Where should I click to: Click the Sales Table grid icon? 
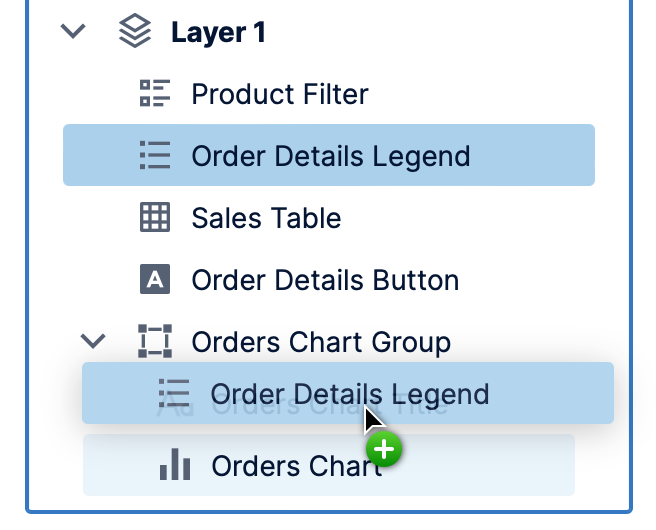[154, 218]
